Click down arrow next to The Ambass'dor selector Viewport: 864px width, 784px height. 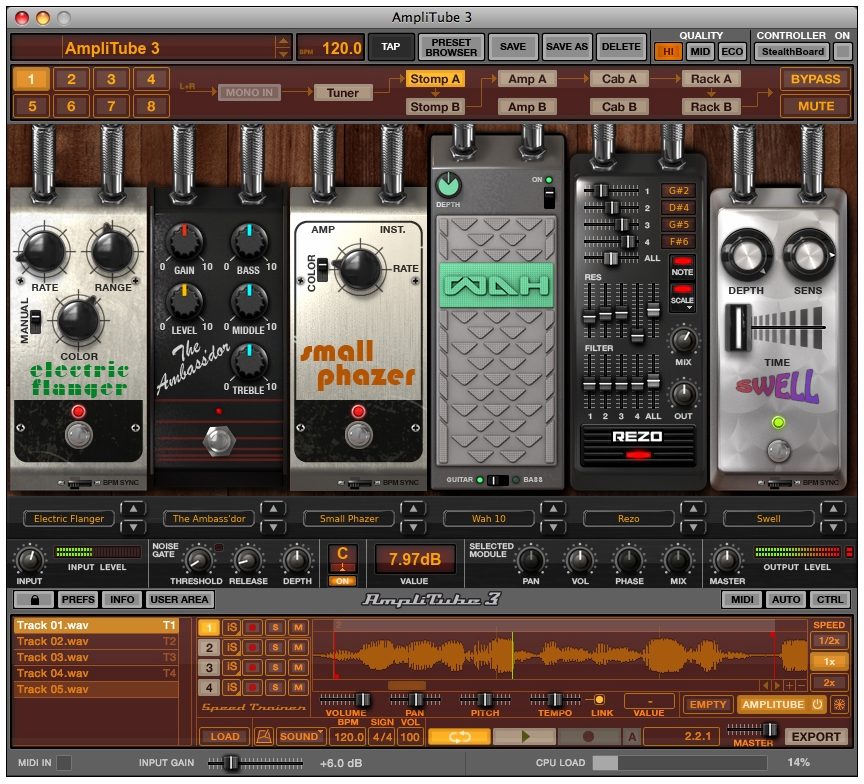point(273,527)
